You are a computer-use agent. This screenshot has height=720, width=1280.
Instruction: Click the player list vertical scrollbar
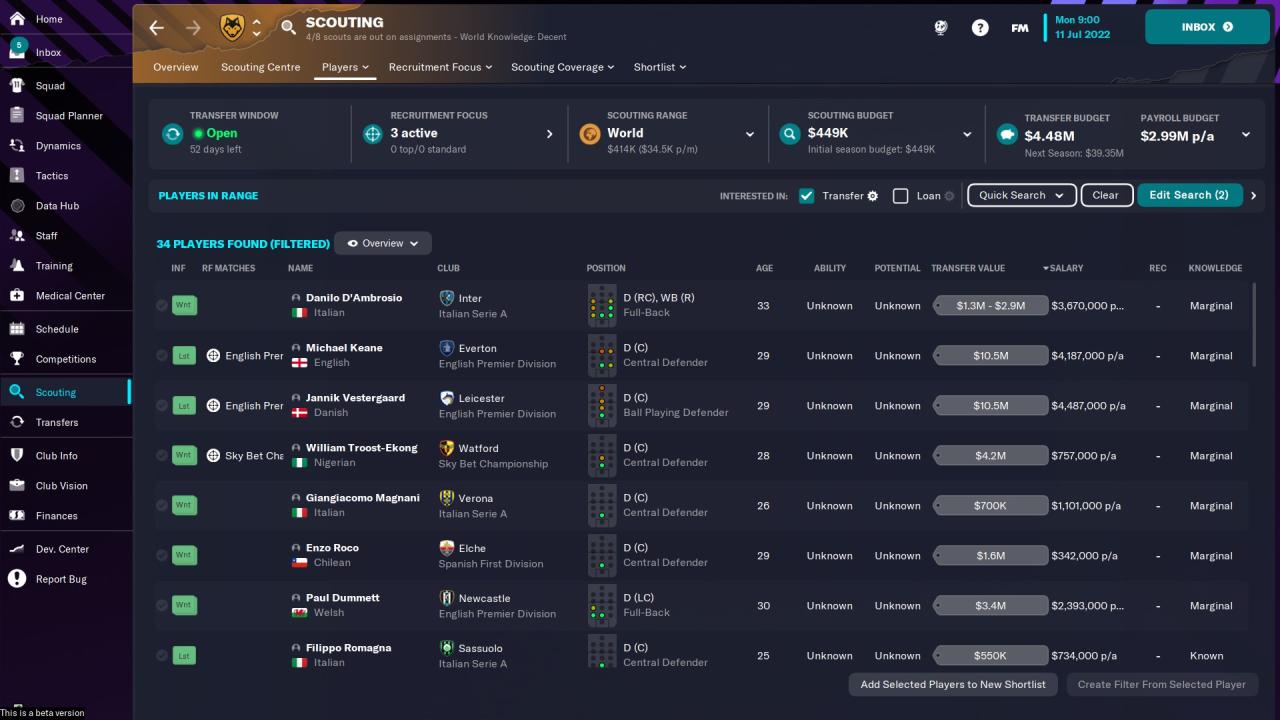[1254, 325]
